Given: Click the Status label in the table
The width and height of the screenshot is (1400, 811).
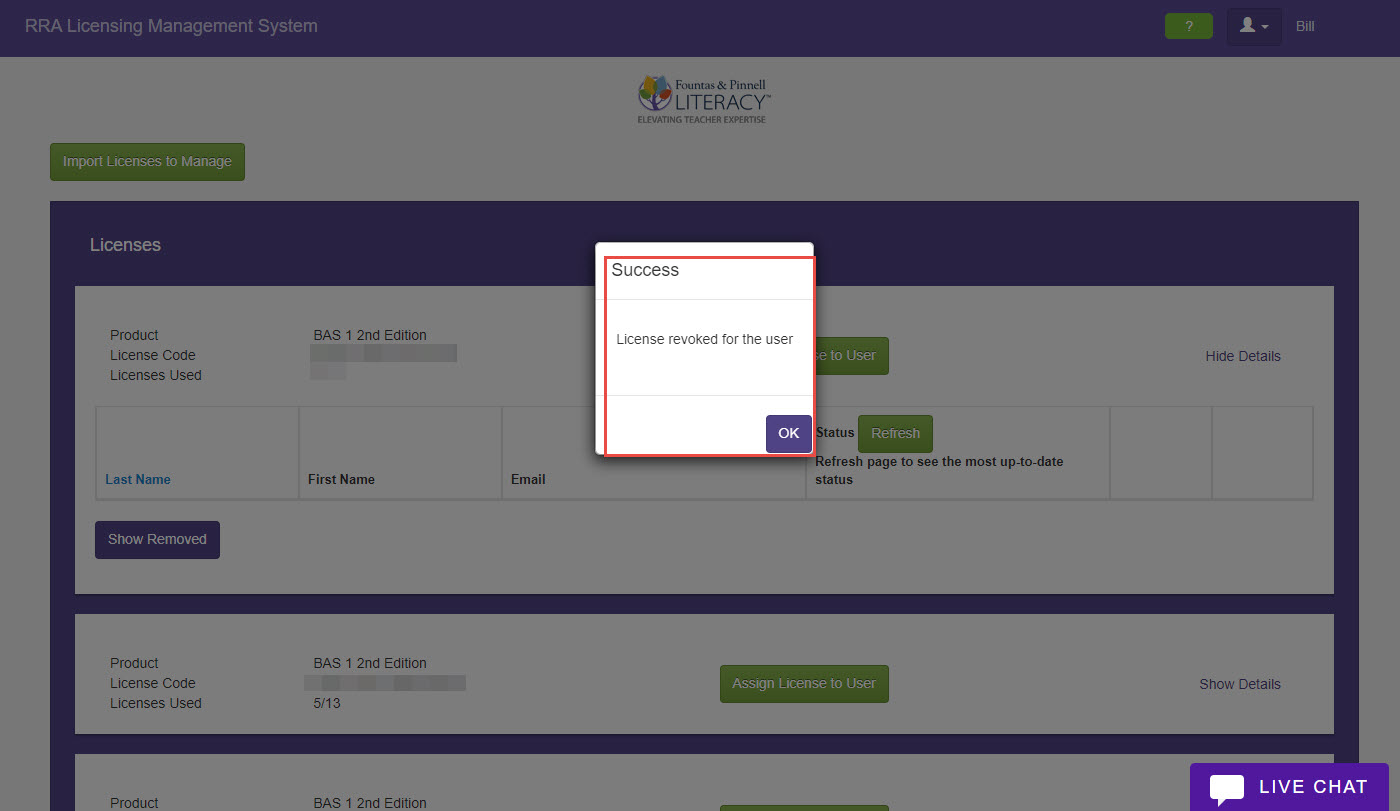Looking at the screenshot, I should coord(834,433).
